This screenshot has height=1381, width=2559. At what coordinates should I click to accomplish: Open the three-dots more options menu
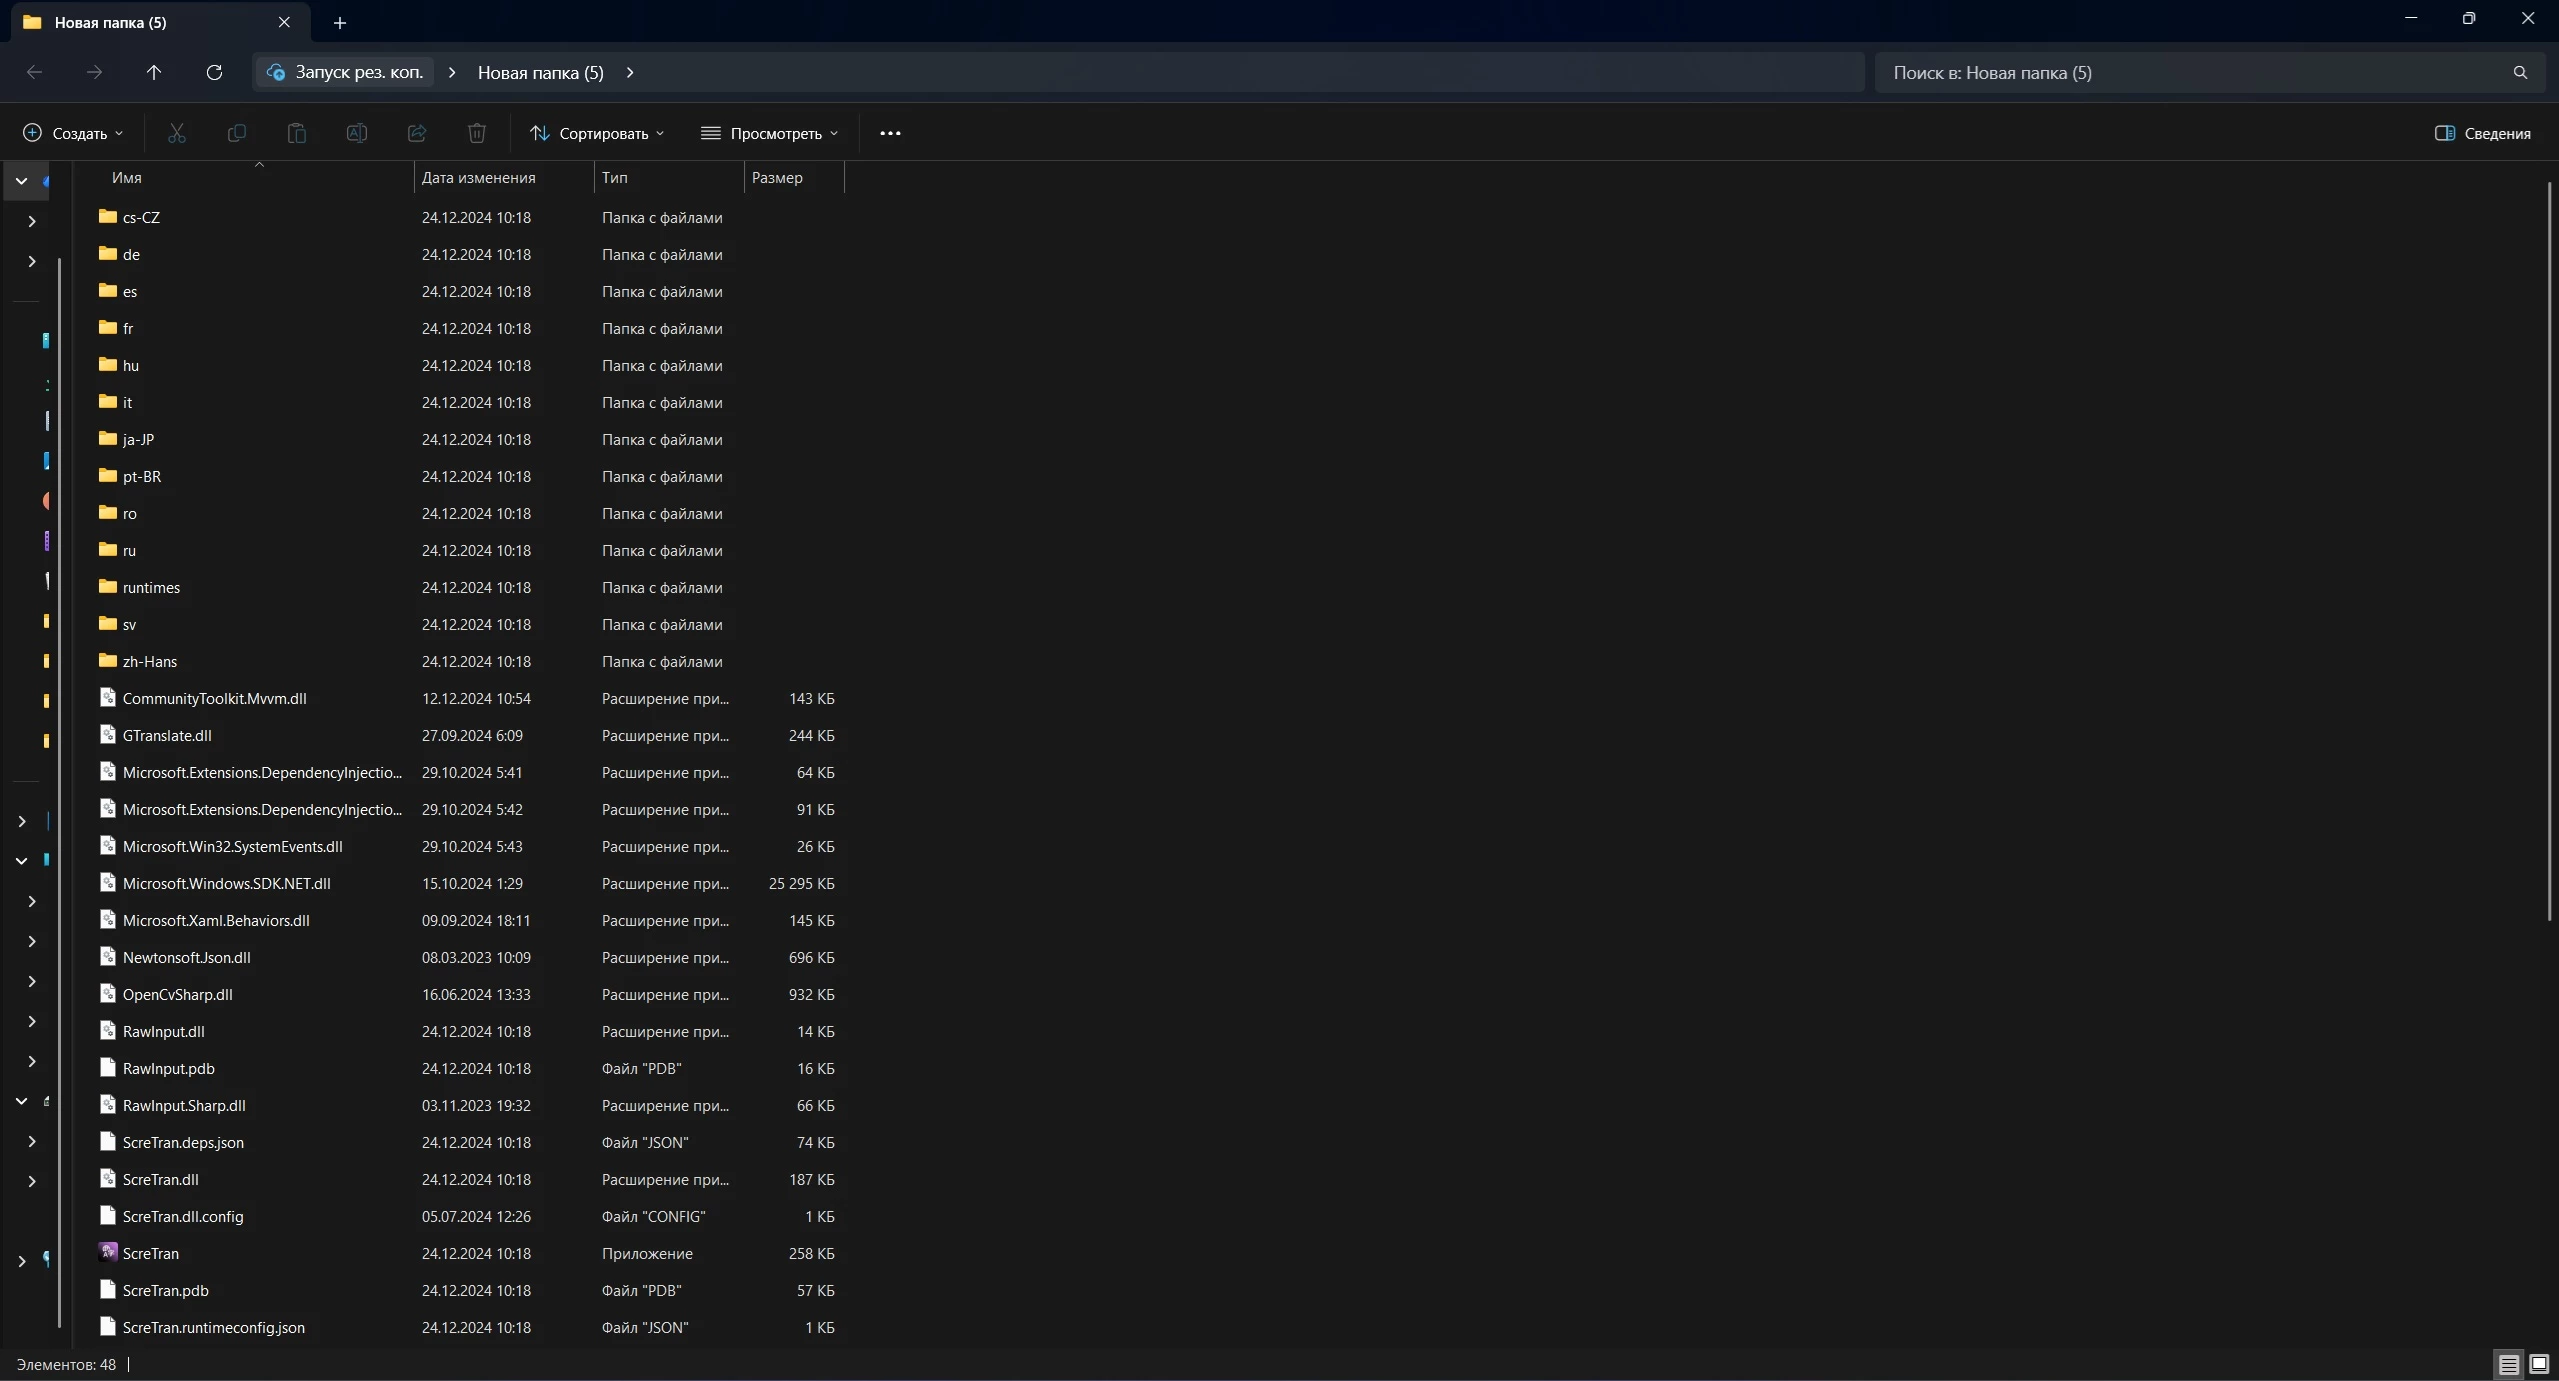coord(890,133)
